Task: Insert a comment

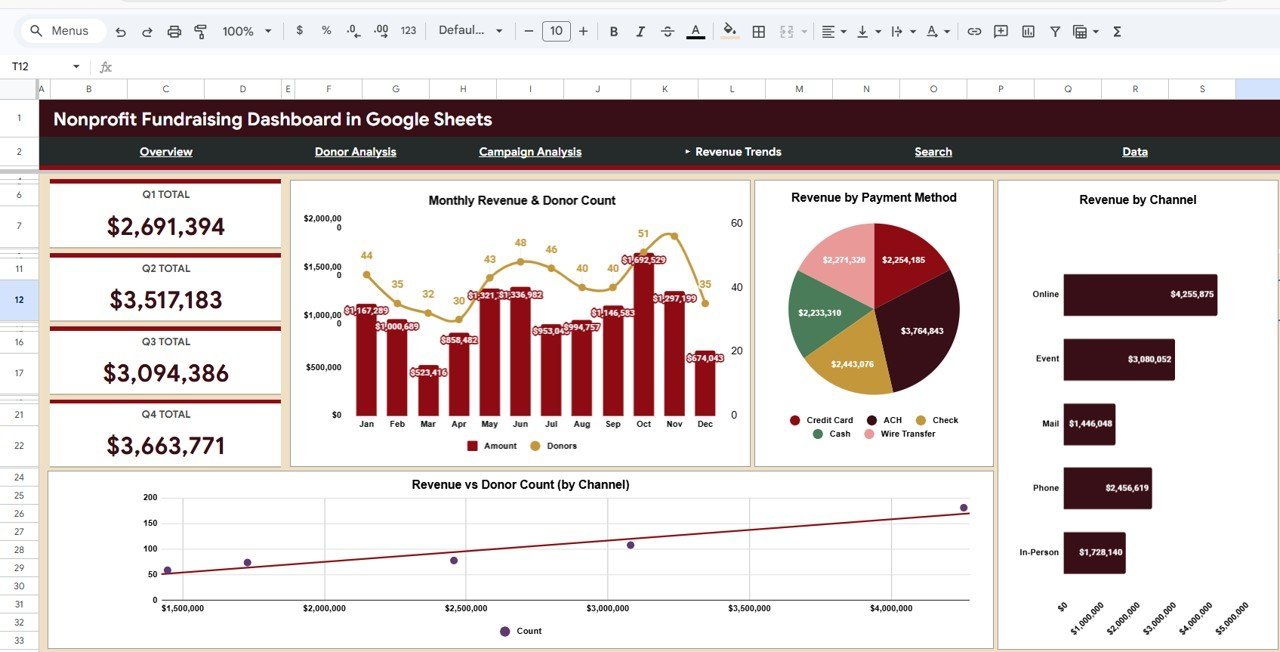Action: point(1001,31)
